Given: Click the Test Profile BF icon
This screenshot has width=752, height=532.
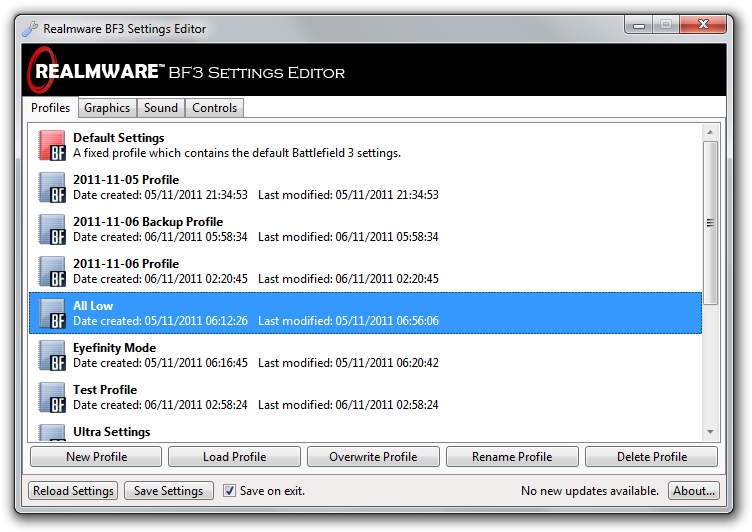Looking at the screenshot, I should point(52,397).
